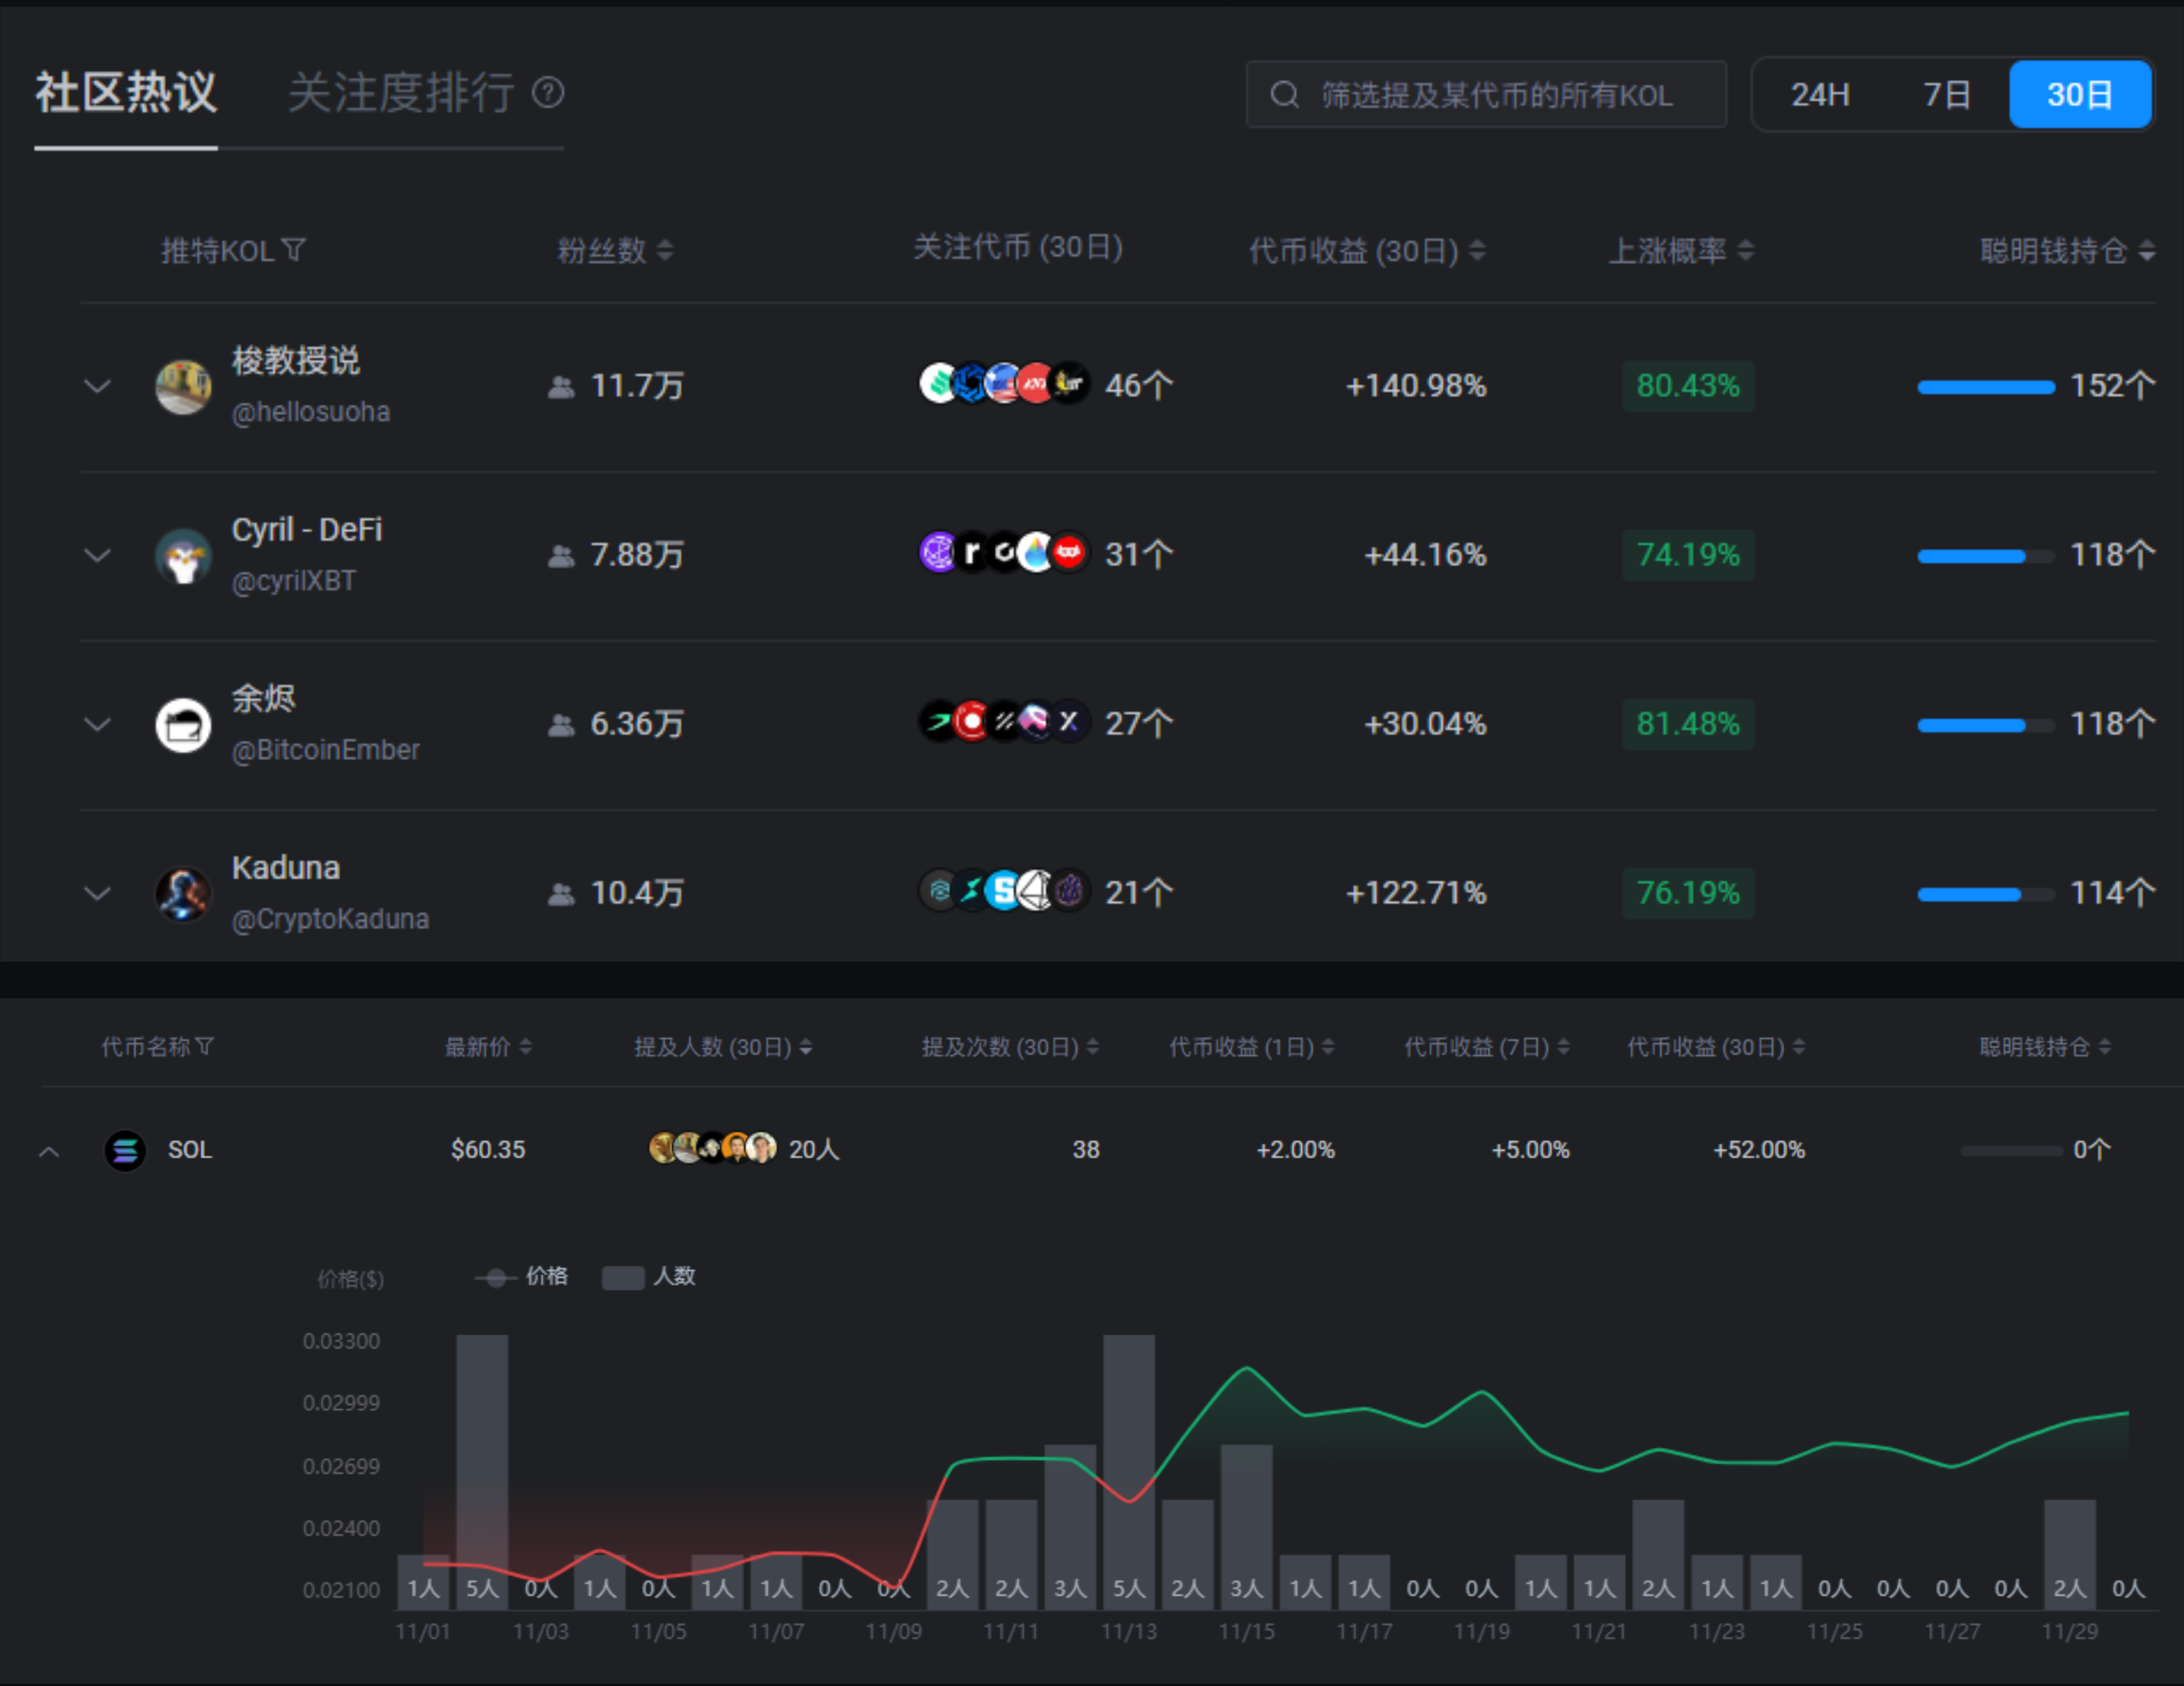Screen dimensions: 2184x1686
Task: Click 梭教授说 profile avatar
Action: [183, 387]
